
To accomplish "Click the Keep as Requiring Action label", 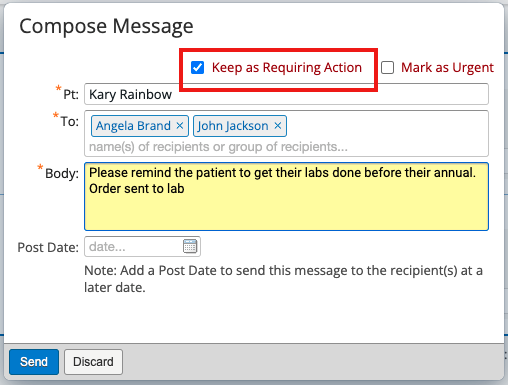I will pyautogui.click(x=287, y=67).
